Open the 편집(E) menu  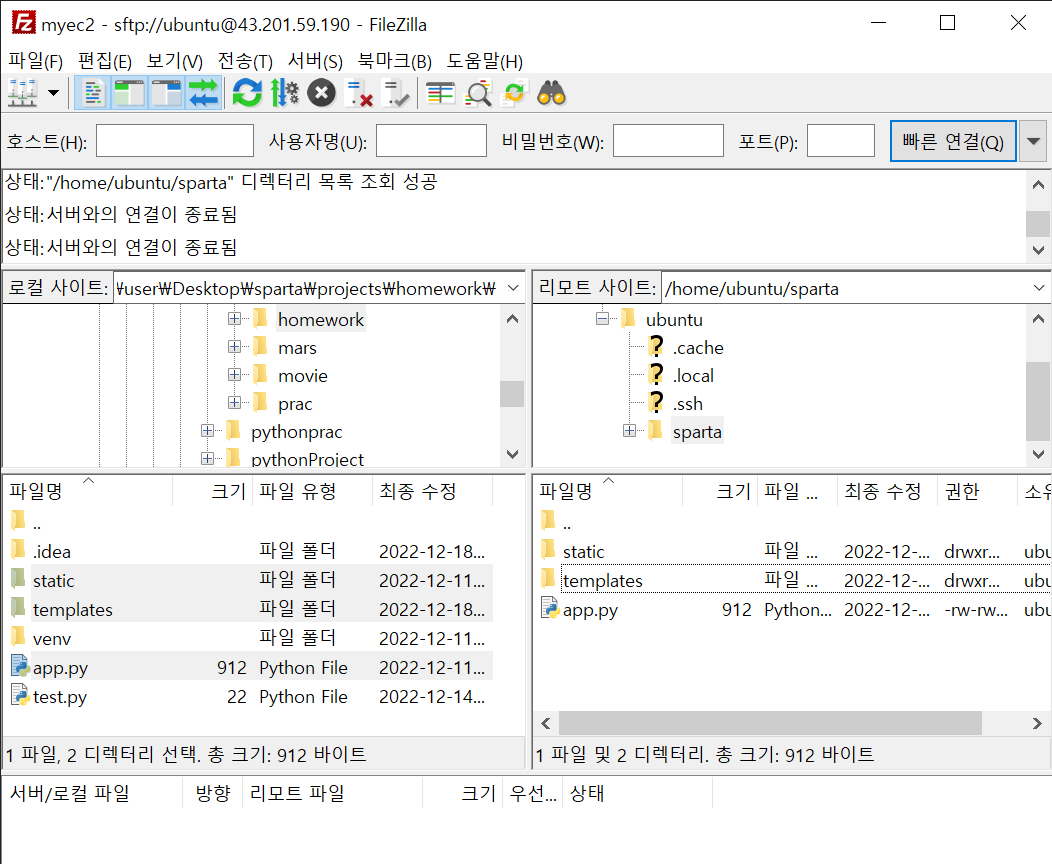[105, 61]
